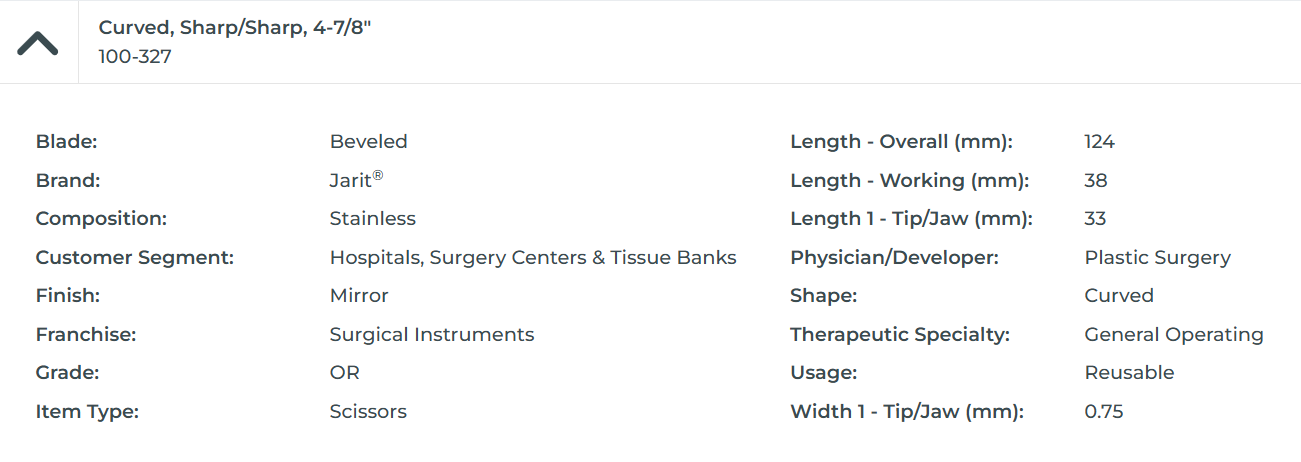The image size is (1301, 462).
Task: Select the Grade value OR
Action: click(x=344, y=373)
